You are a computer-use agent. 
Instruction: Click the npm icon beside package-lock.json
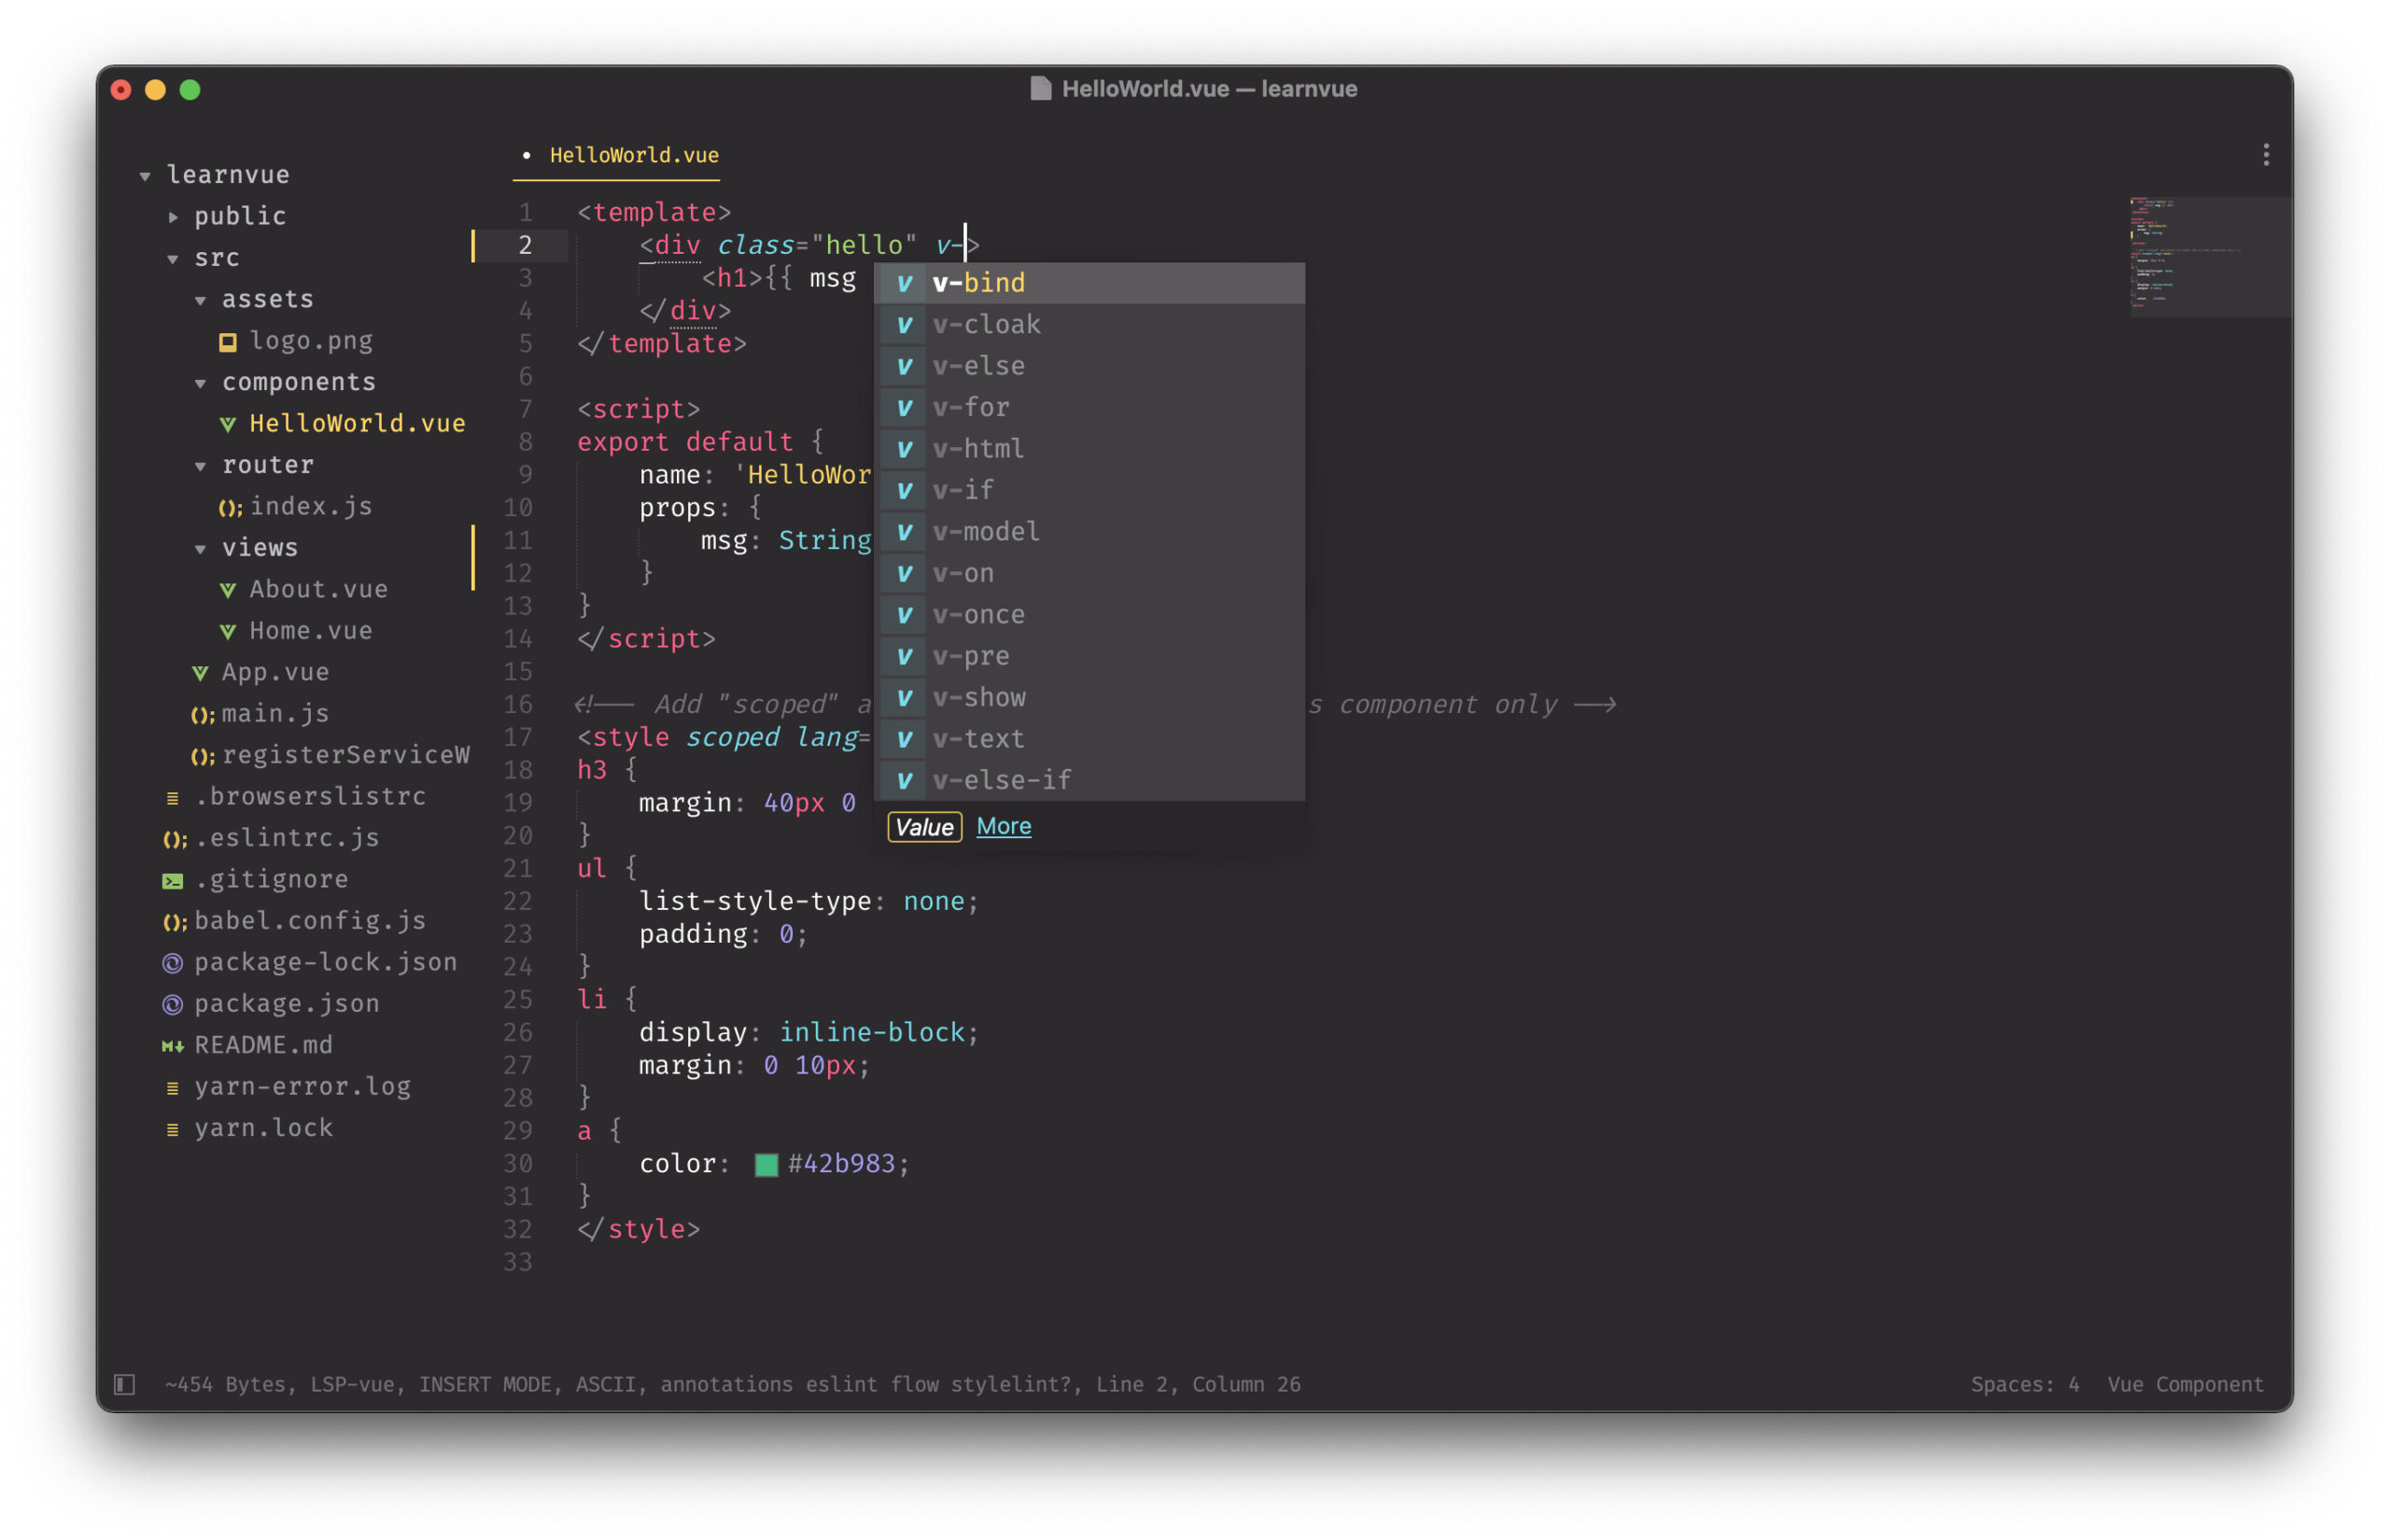pos(172,963)
